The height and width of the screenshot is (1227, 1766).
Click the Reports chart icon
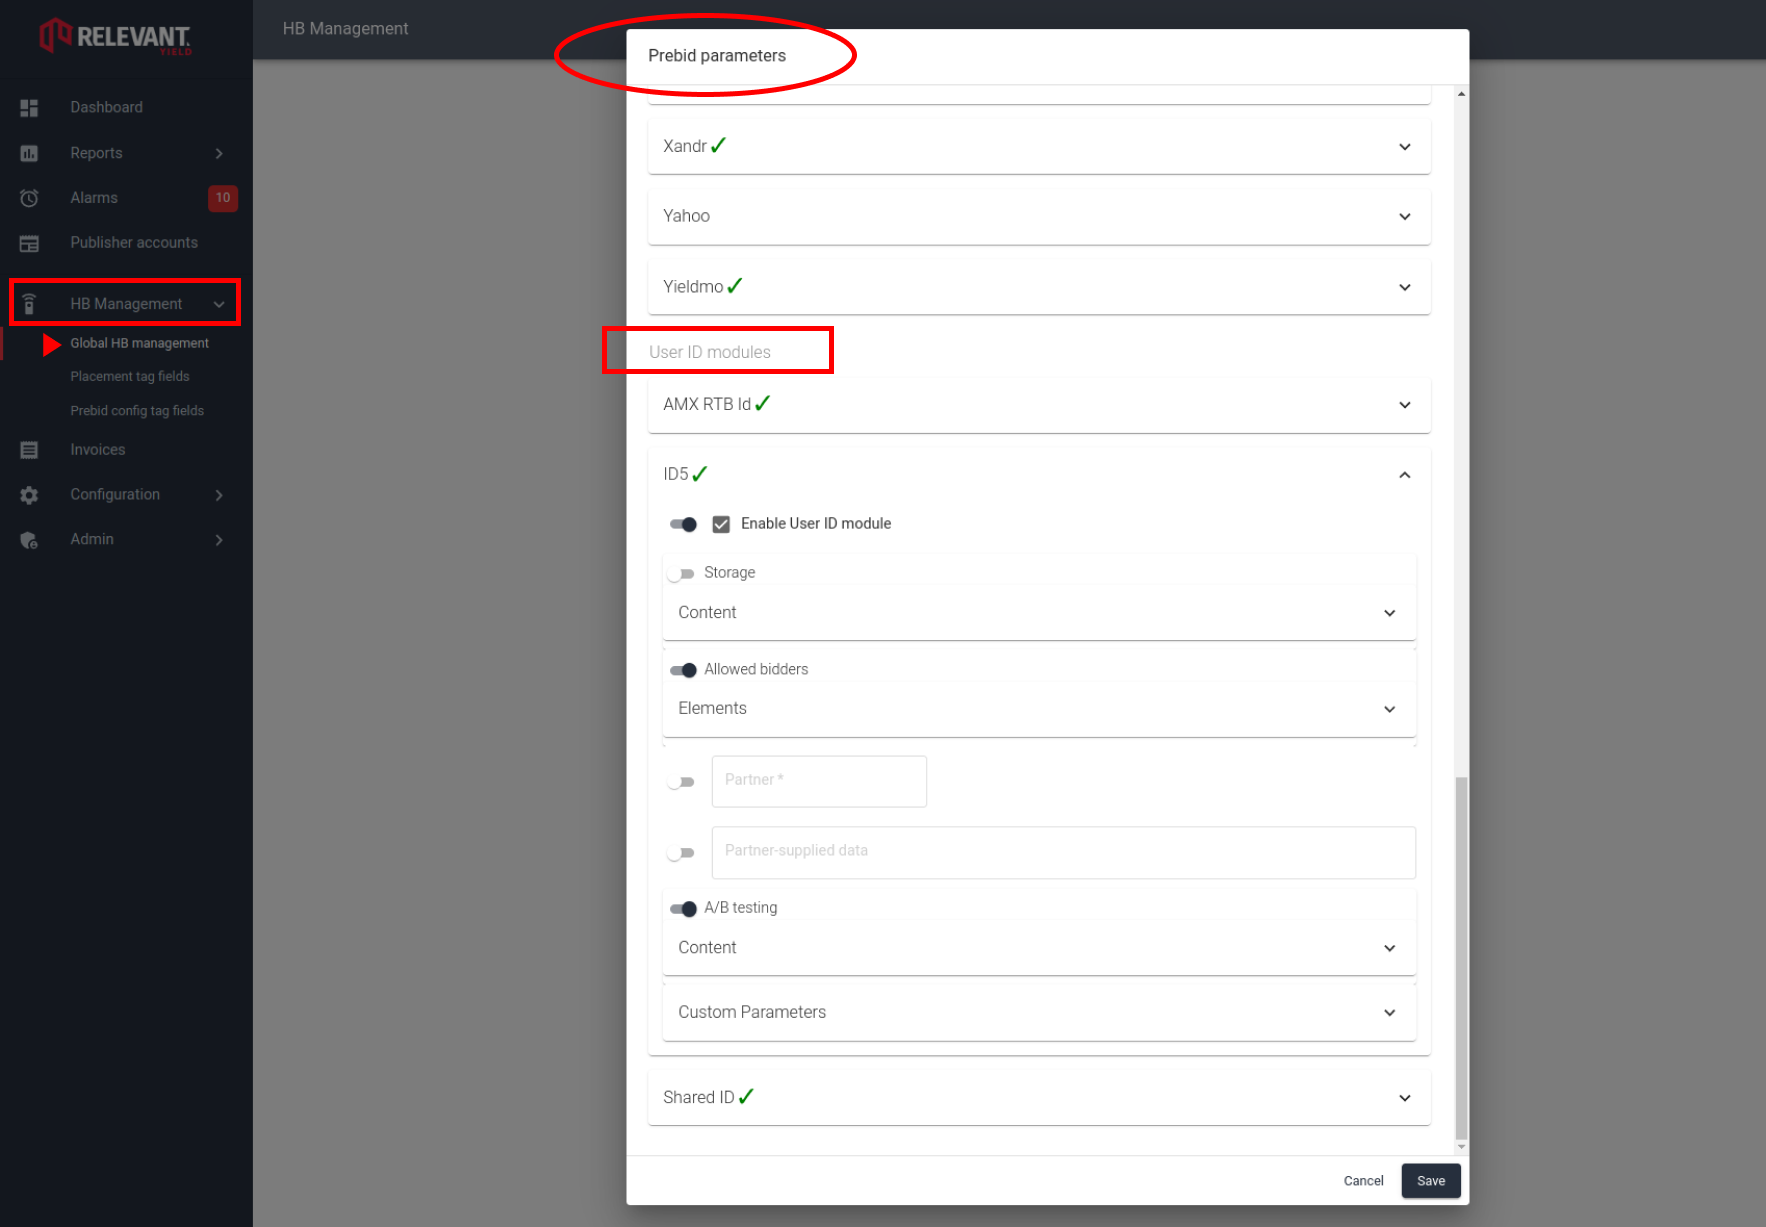(x=29, y=153)
